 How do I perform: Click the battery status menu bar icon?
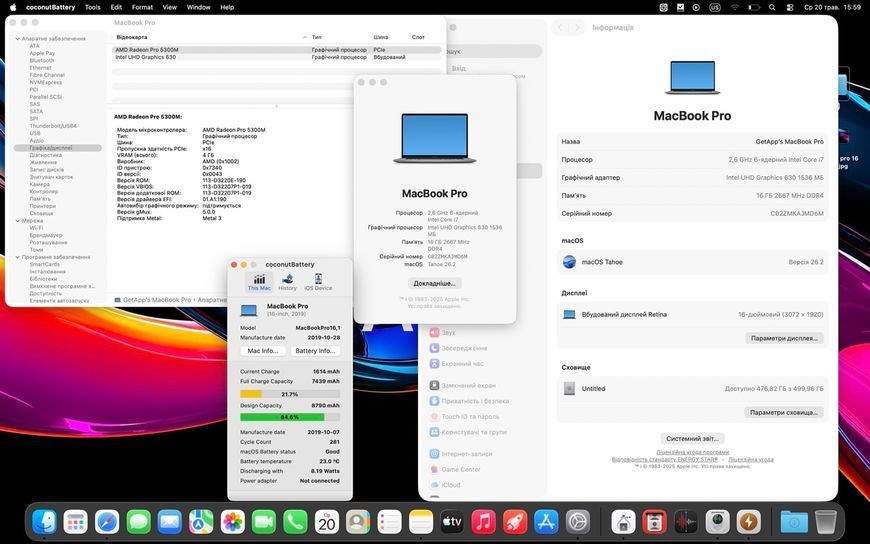(x=753, y=7)
